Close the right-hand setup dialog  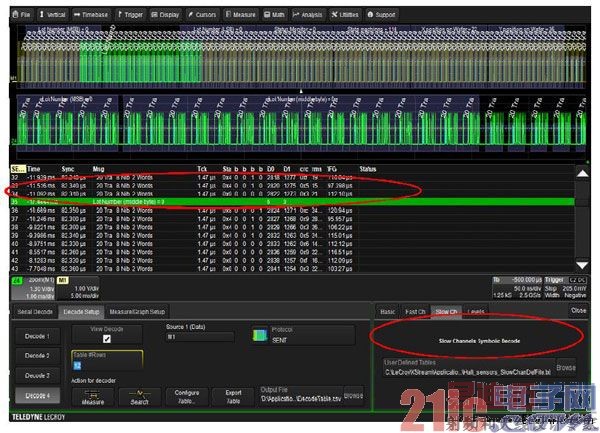(578, 311)
